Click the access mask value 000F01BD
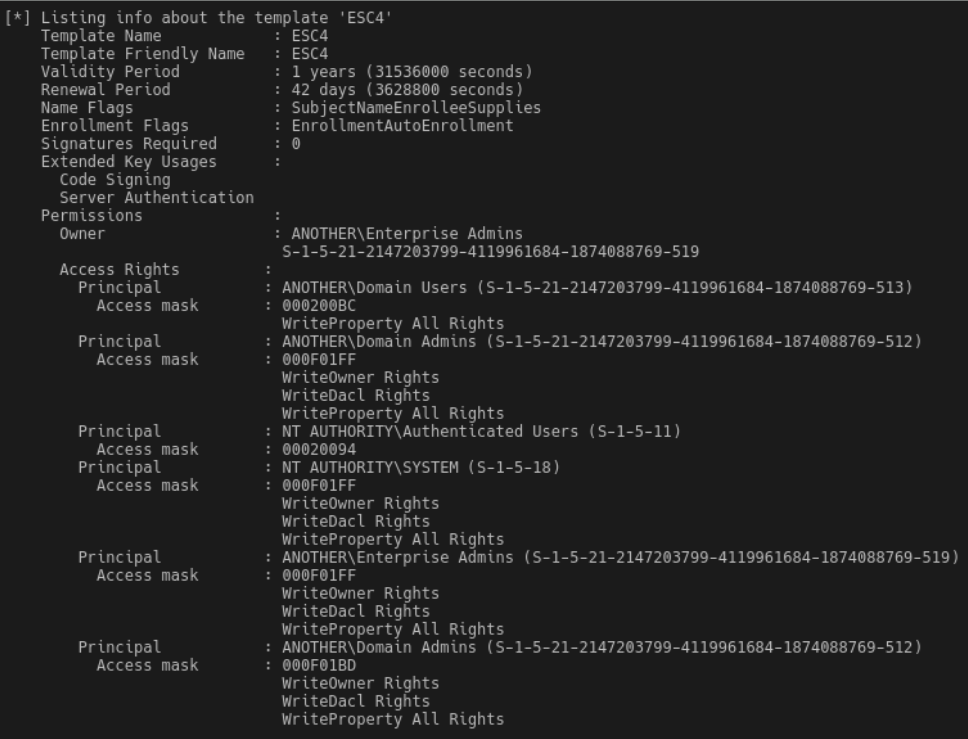Image resolution: width=968 pixels, height=739 pixels. click(319, 666)
